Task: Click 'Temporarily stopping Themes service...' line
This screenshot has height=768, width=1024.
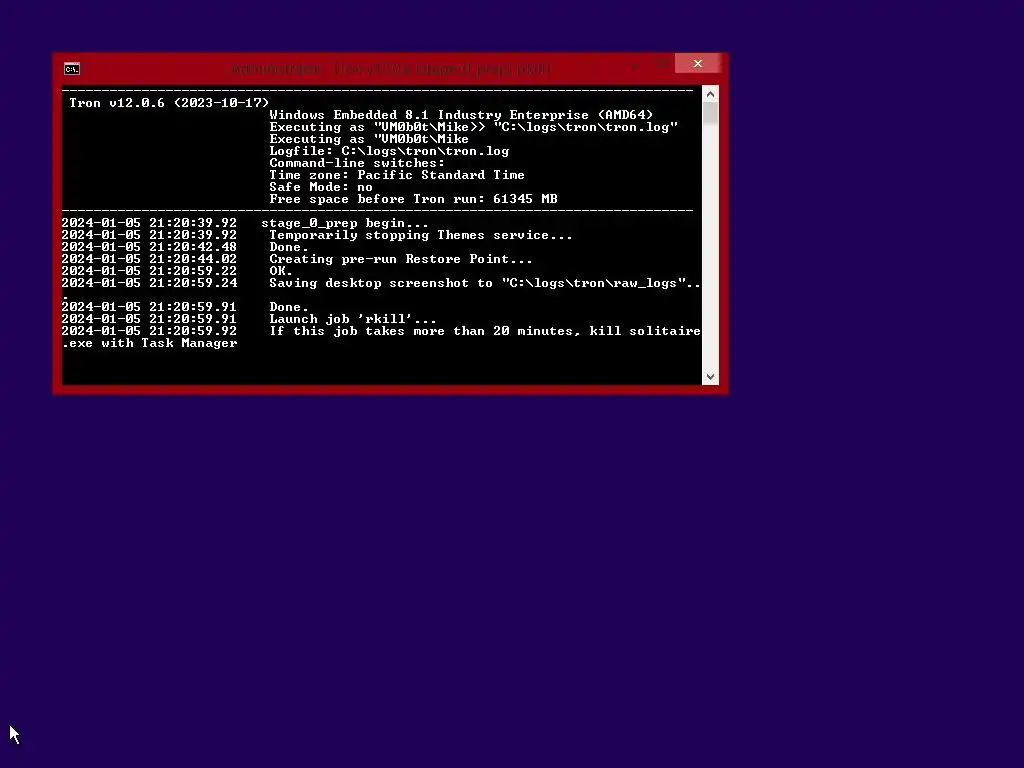Action: [x=421, y=235]
